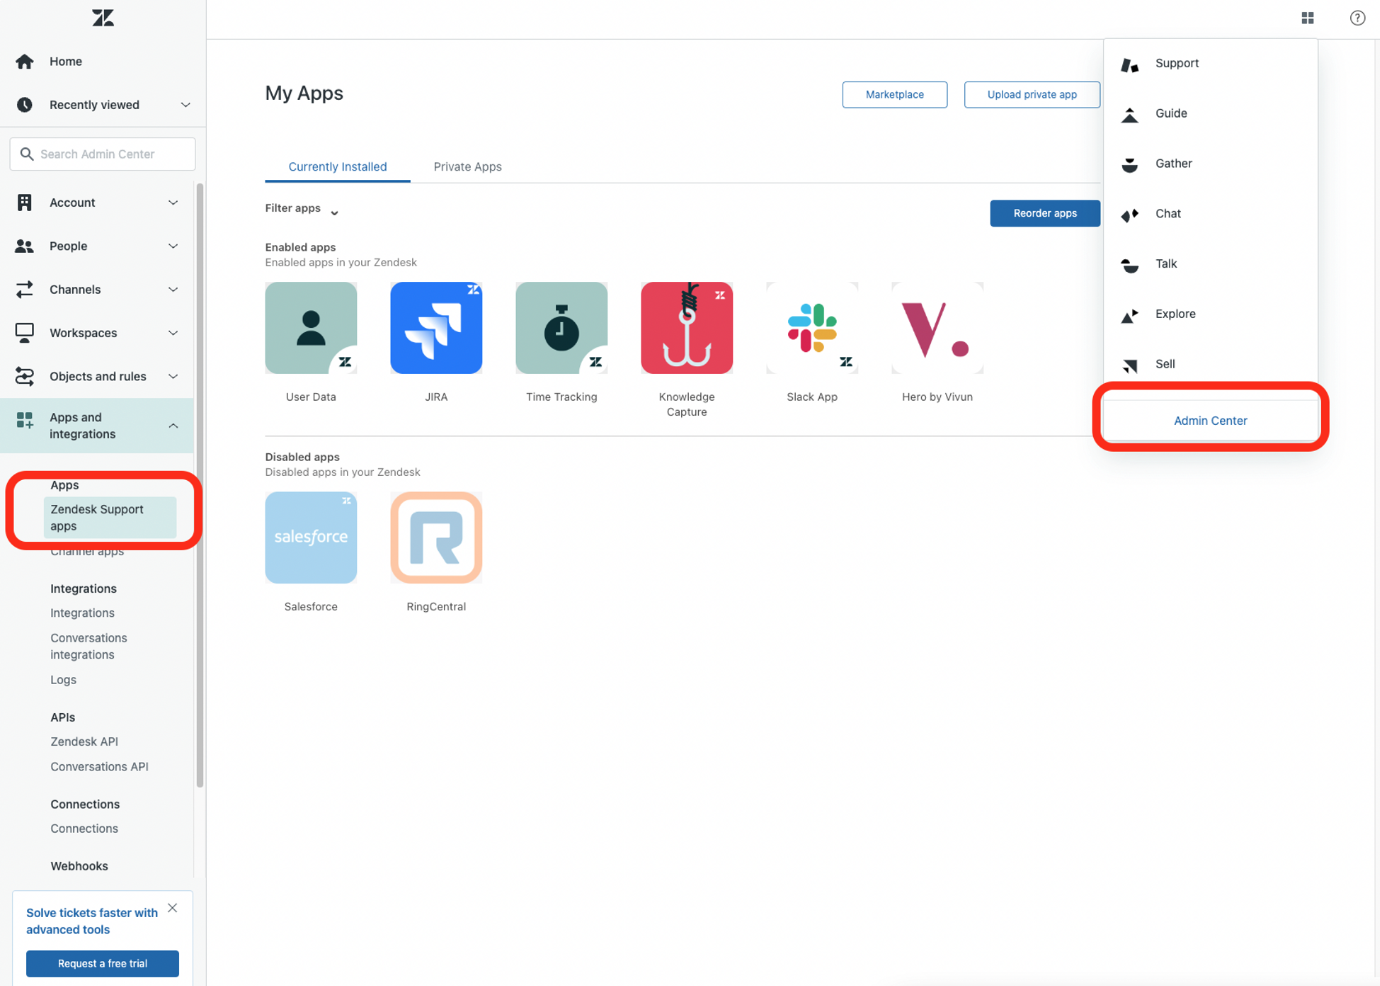1380x986 pixels.
Task: Click the Webhooks heading in sidebar
Action: pyautogui.click(x=79, y=866)
